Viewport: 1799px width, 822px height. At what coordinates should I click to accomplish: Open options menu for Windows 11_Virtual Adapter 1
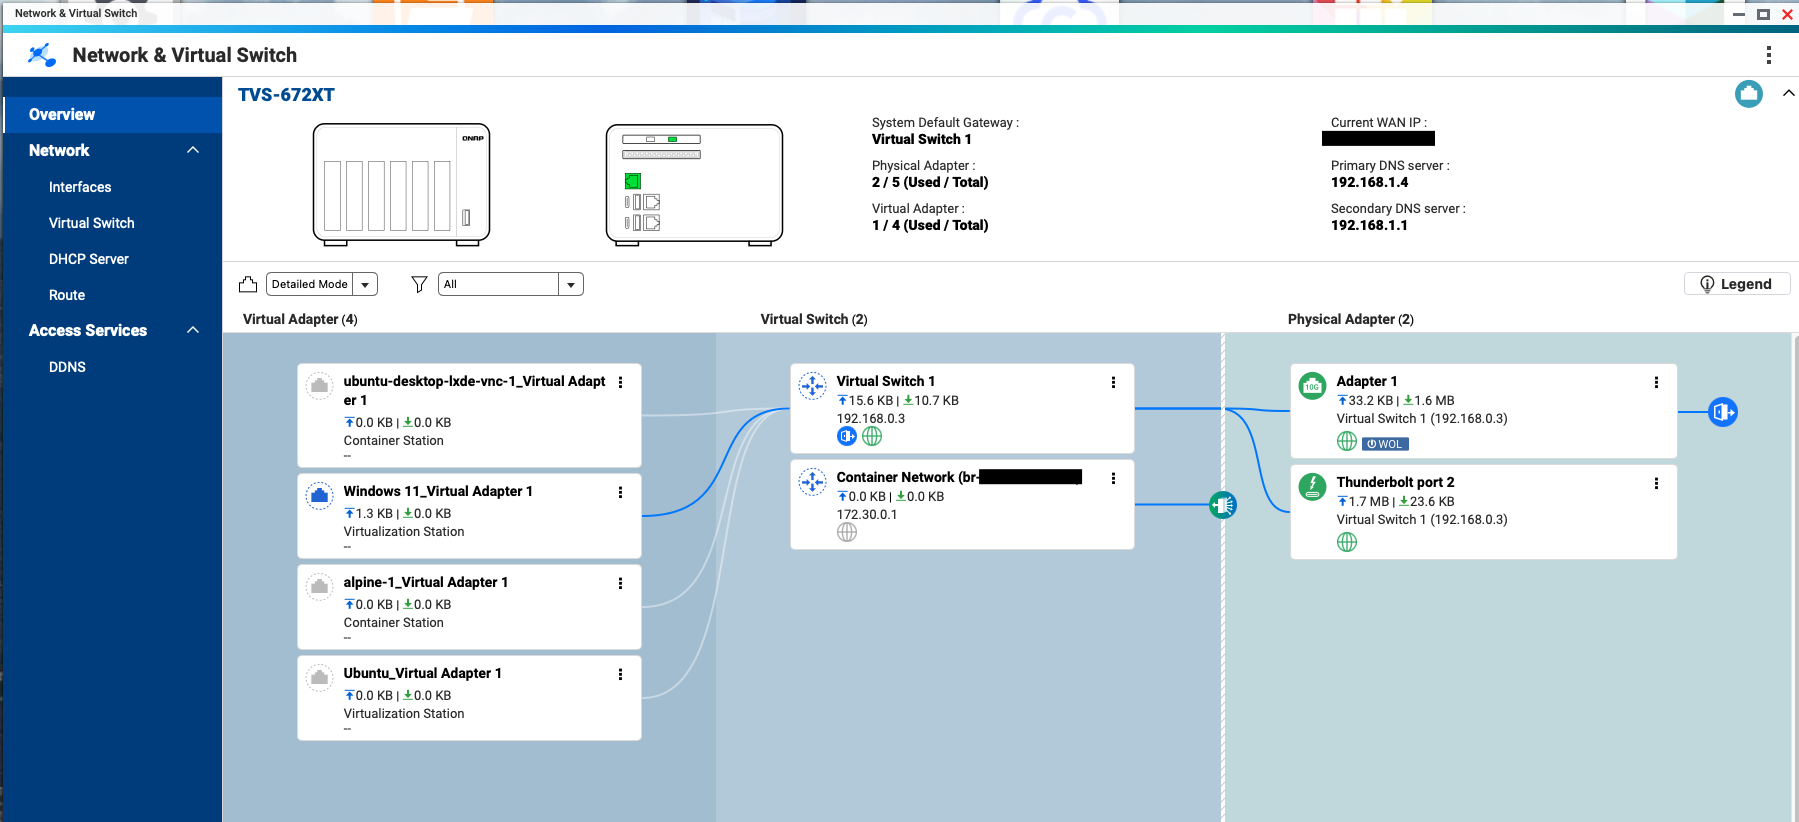point(620,492)
